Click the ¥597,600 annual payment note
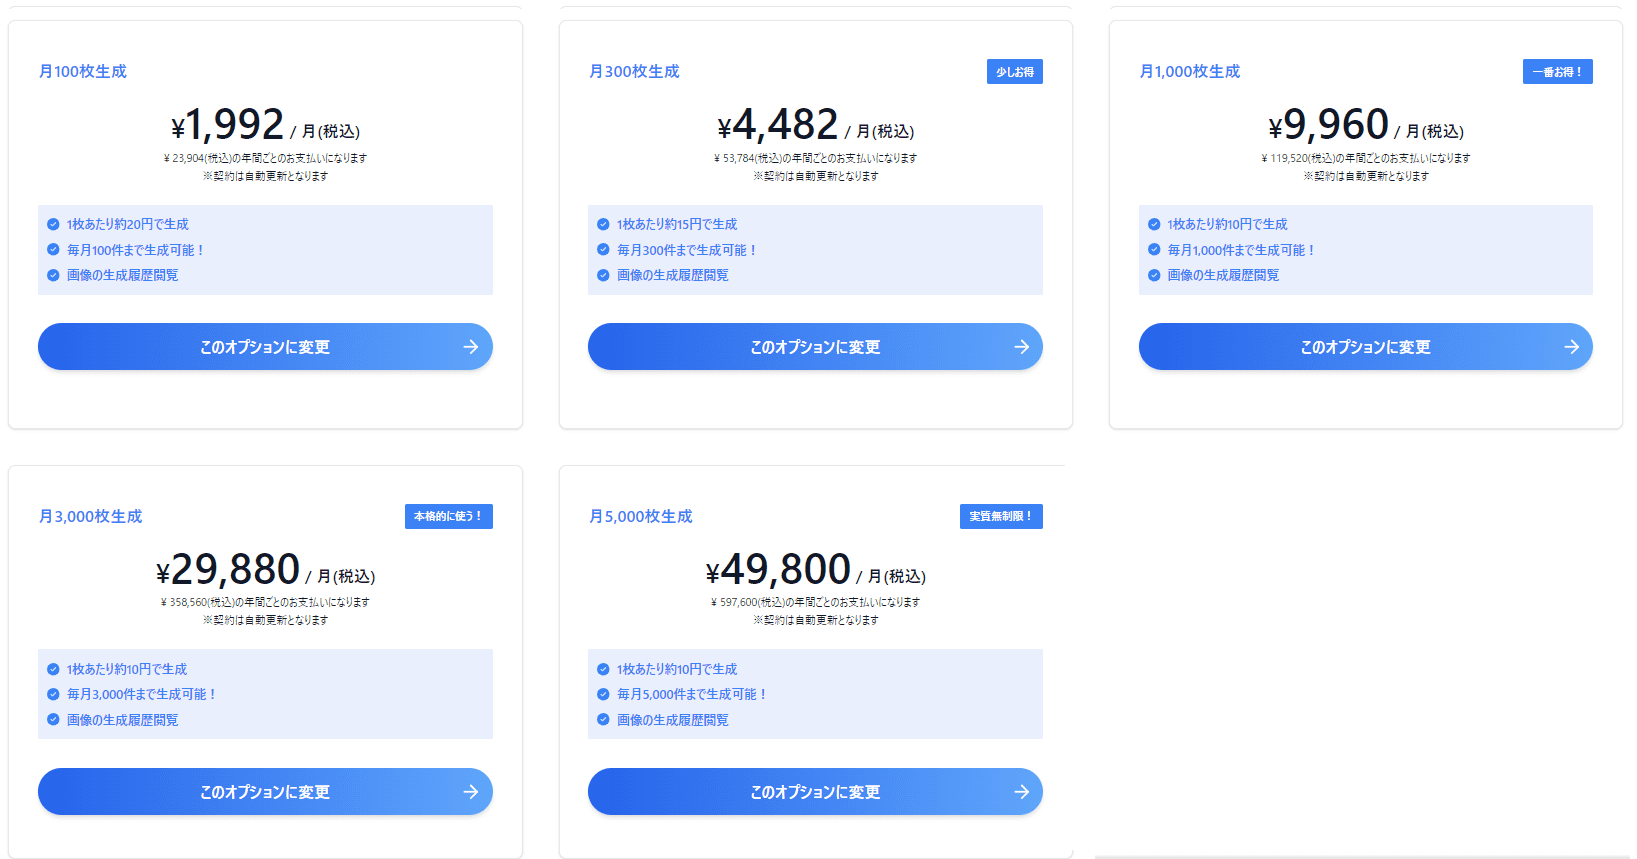1637x859 pixels. tap(815, 602)
